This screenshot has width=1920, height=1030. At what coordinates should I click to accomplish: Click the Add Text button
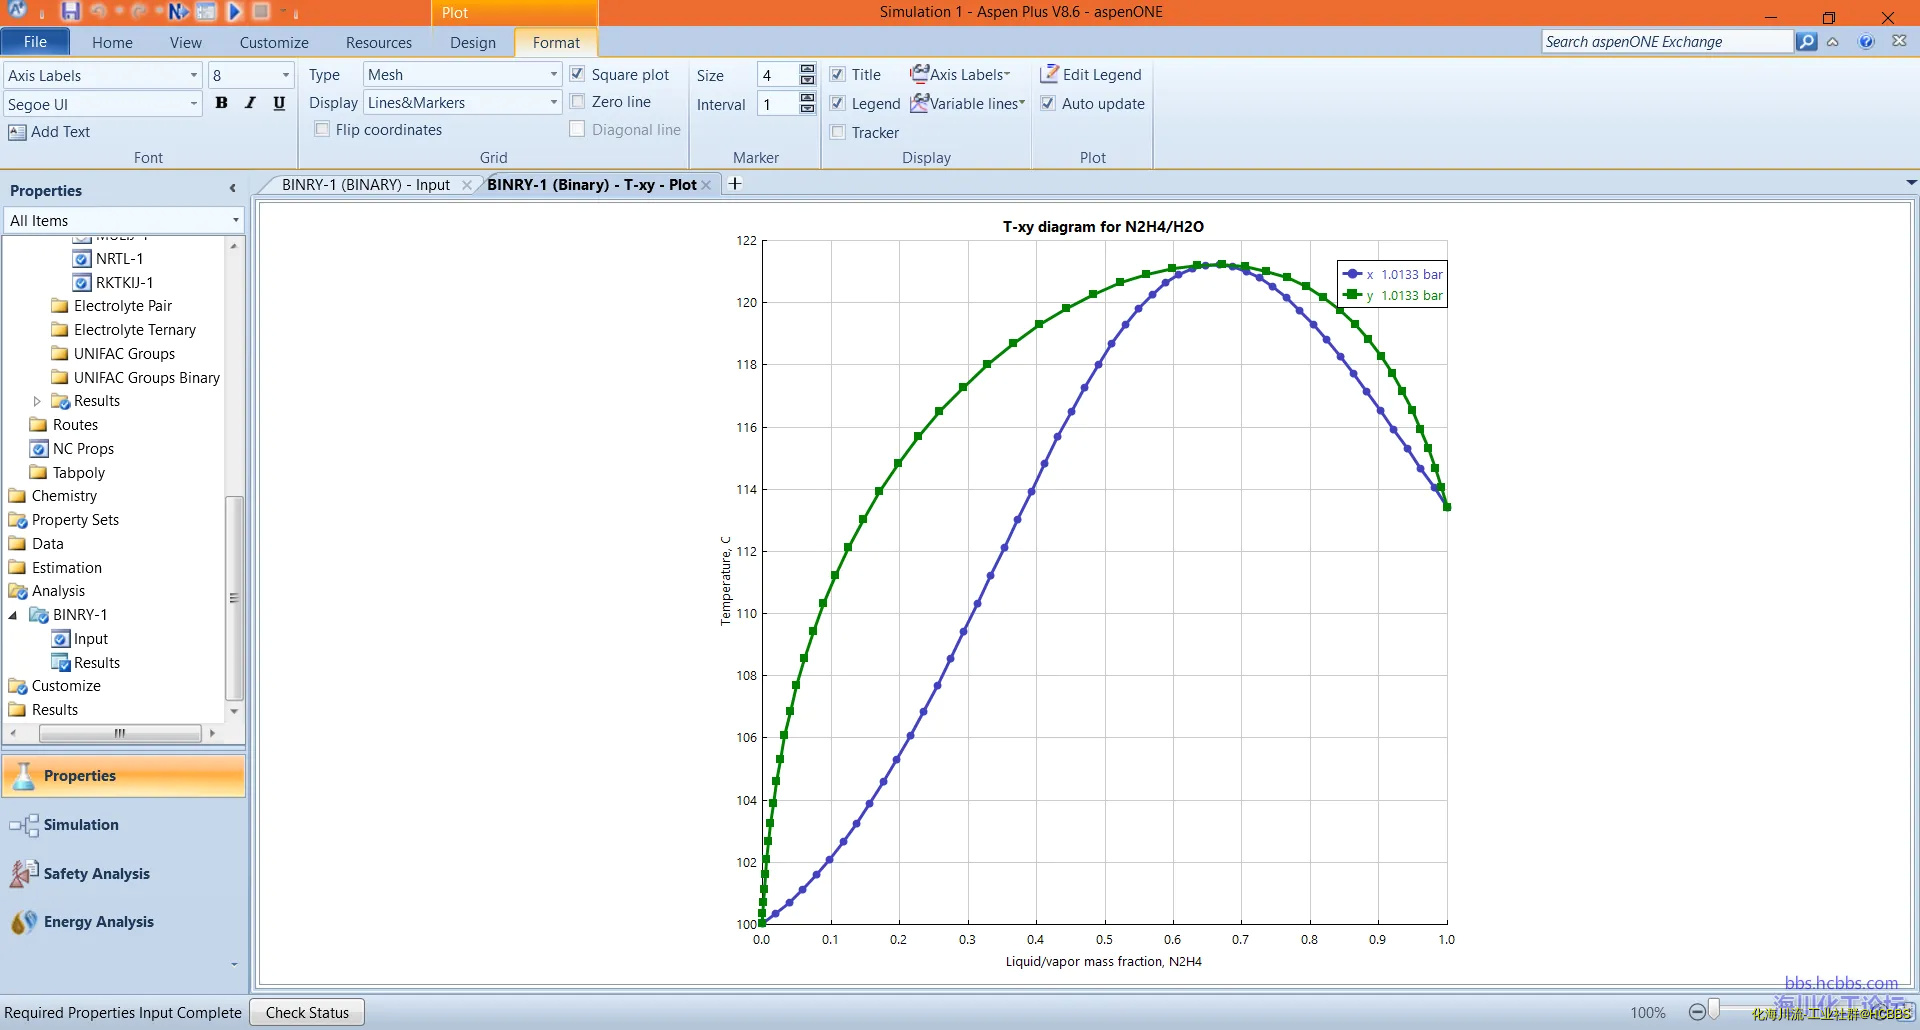tap(49, 132)
